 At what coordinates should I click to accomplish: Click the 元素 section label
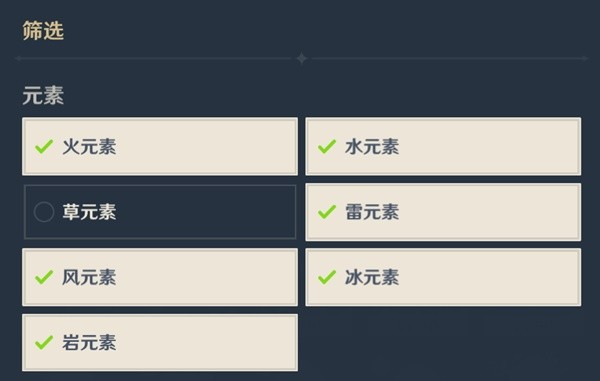[43, 95]
